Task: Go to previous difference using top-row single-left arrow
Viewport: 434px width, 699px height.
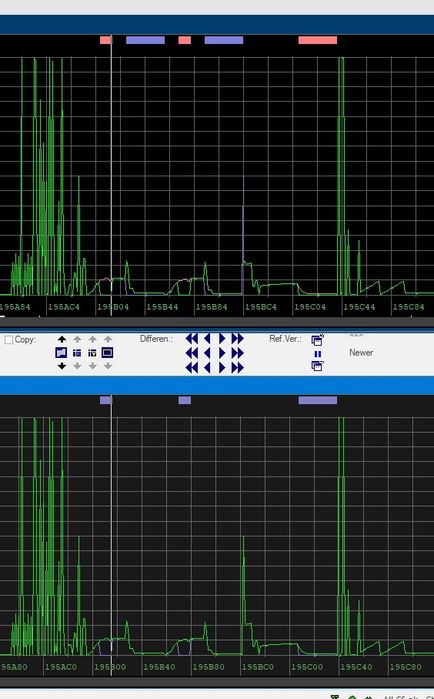Action: point(207,339)
